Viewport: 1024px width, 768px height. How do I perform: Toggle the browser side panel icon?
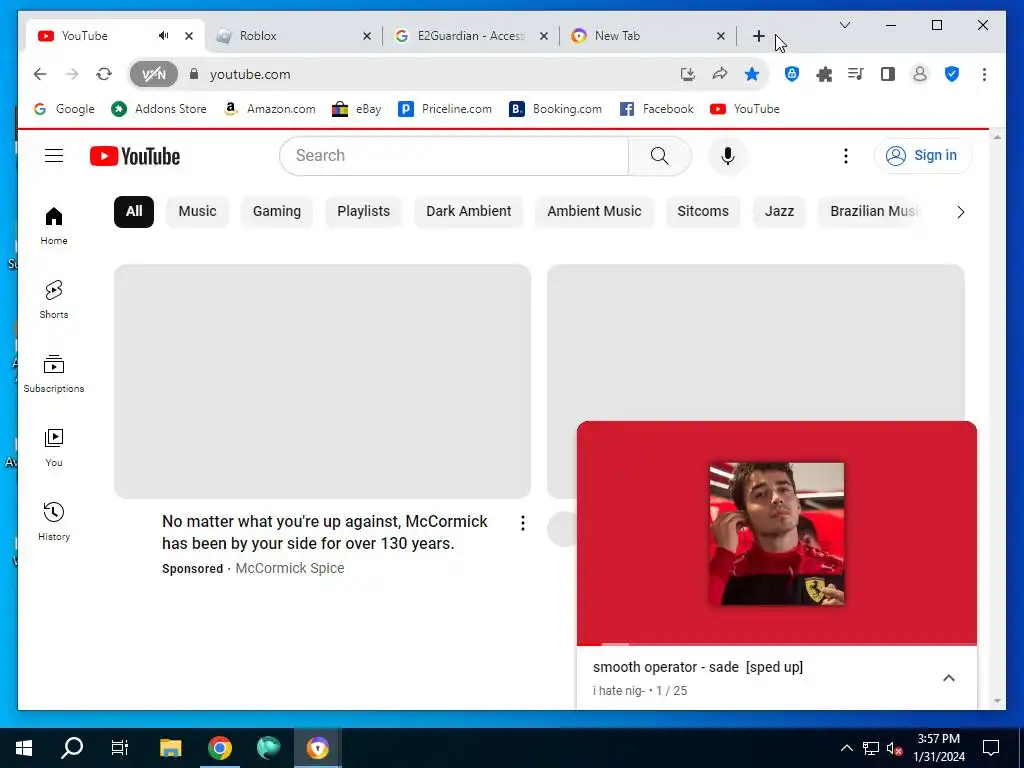click(x=888, y=74)
